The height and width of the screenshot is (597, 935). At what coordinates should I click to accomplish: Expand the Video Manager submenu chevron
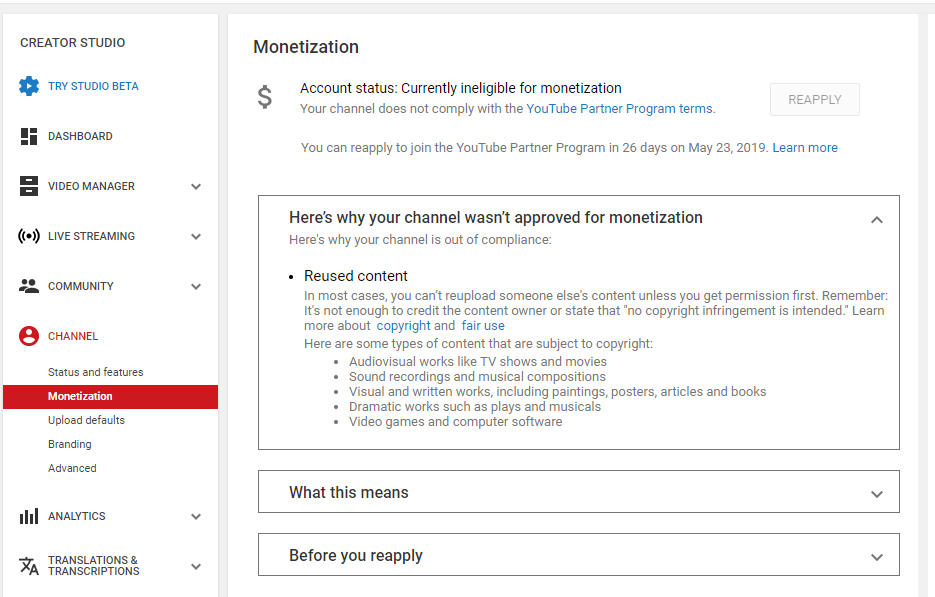pos(196,187)
